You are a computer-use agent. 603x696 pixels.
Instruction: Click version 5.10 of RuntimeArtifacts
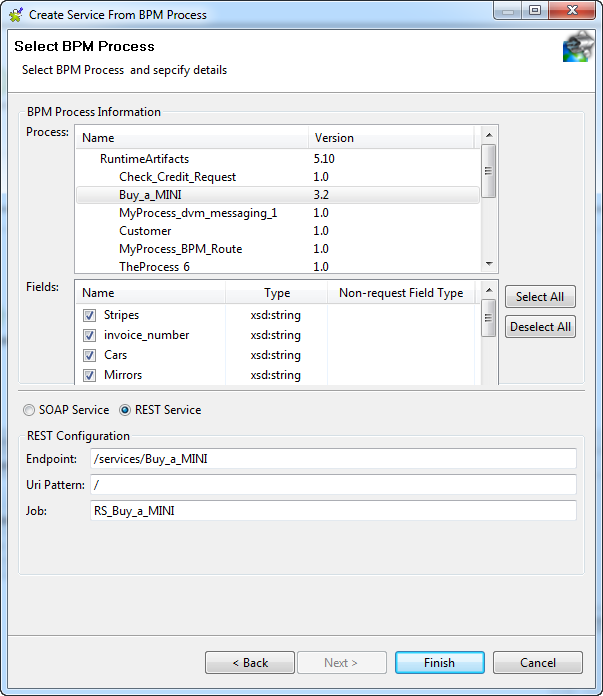click(324, 159)
